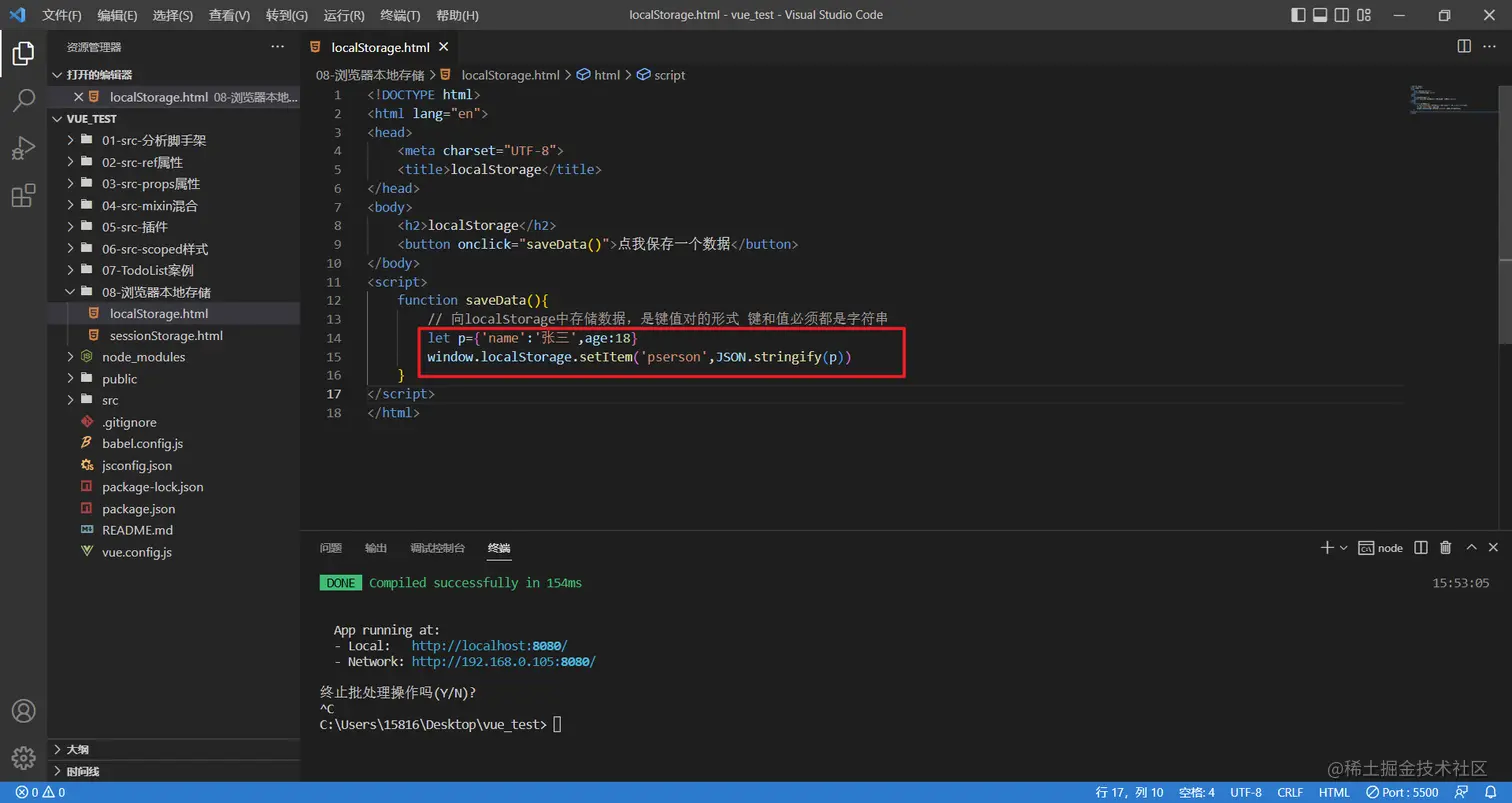The image size is (1512, 803).
Task: Expand the 07-TodoList案例 folder
Action: pyautogui.click(x=174, y=270)
